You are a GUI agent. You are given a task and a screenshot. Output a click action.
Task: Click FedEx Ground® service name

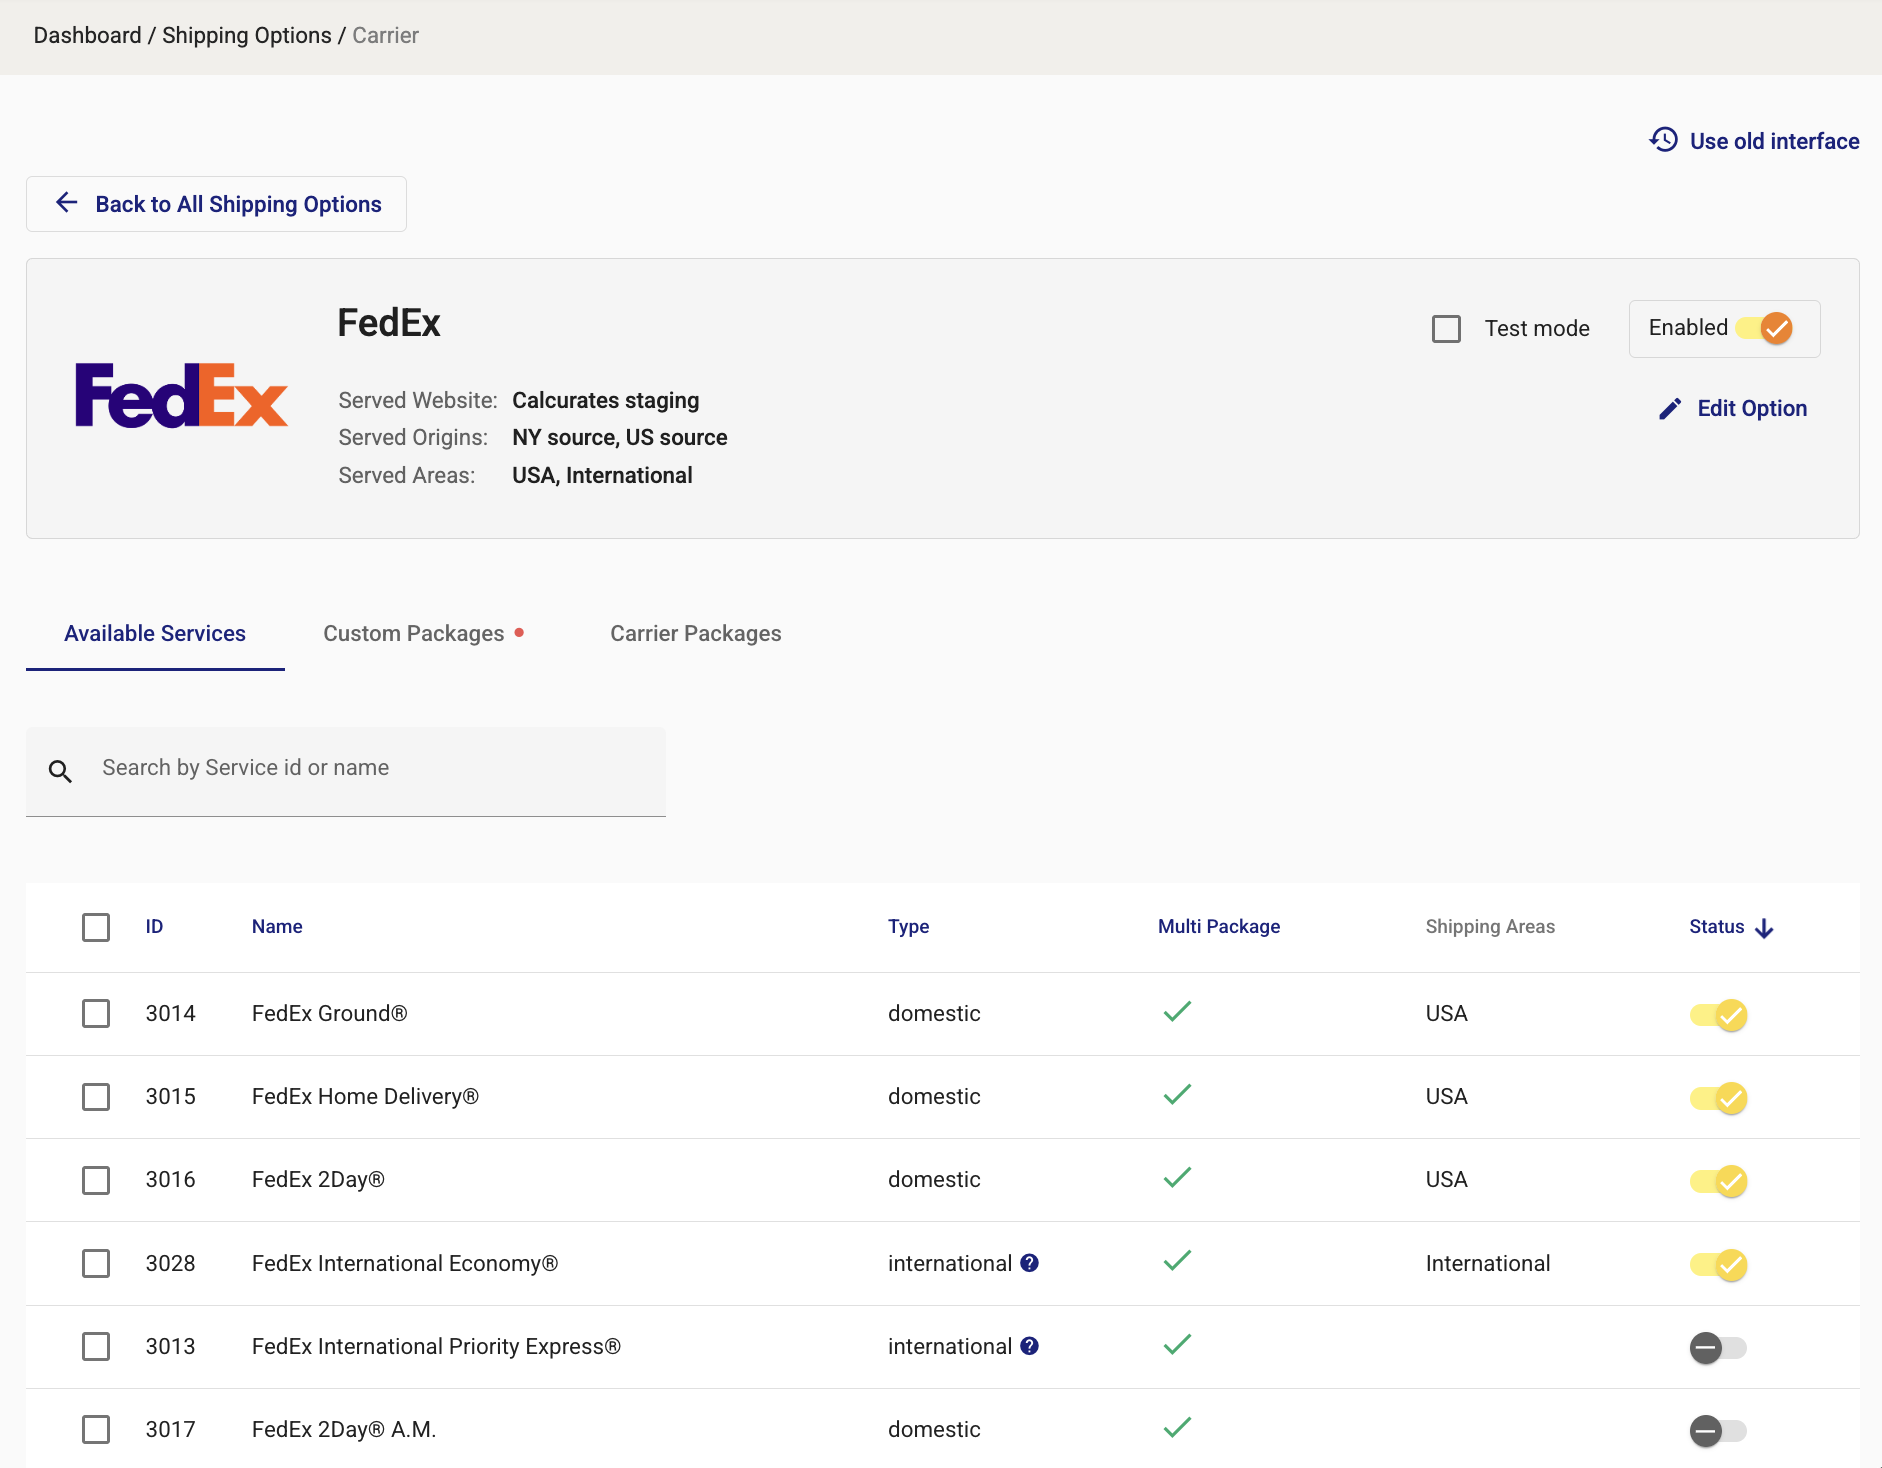329,1013
